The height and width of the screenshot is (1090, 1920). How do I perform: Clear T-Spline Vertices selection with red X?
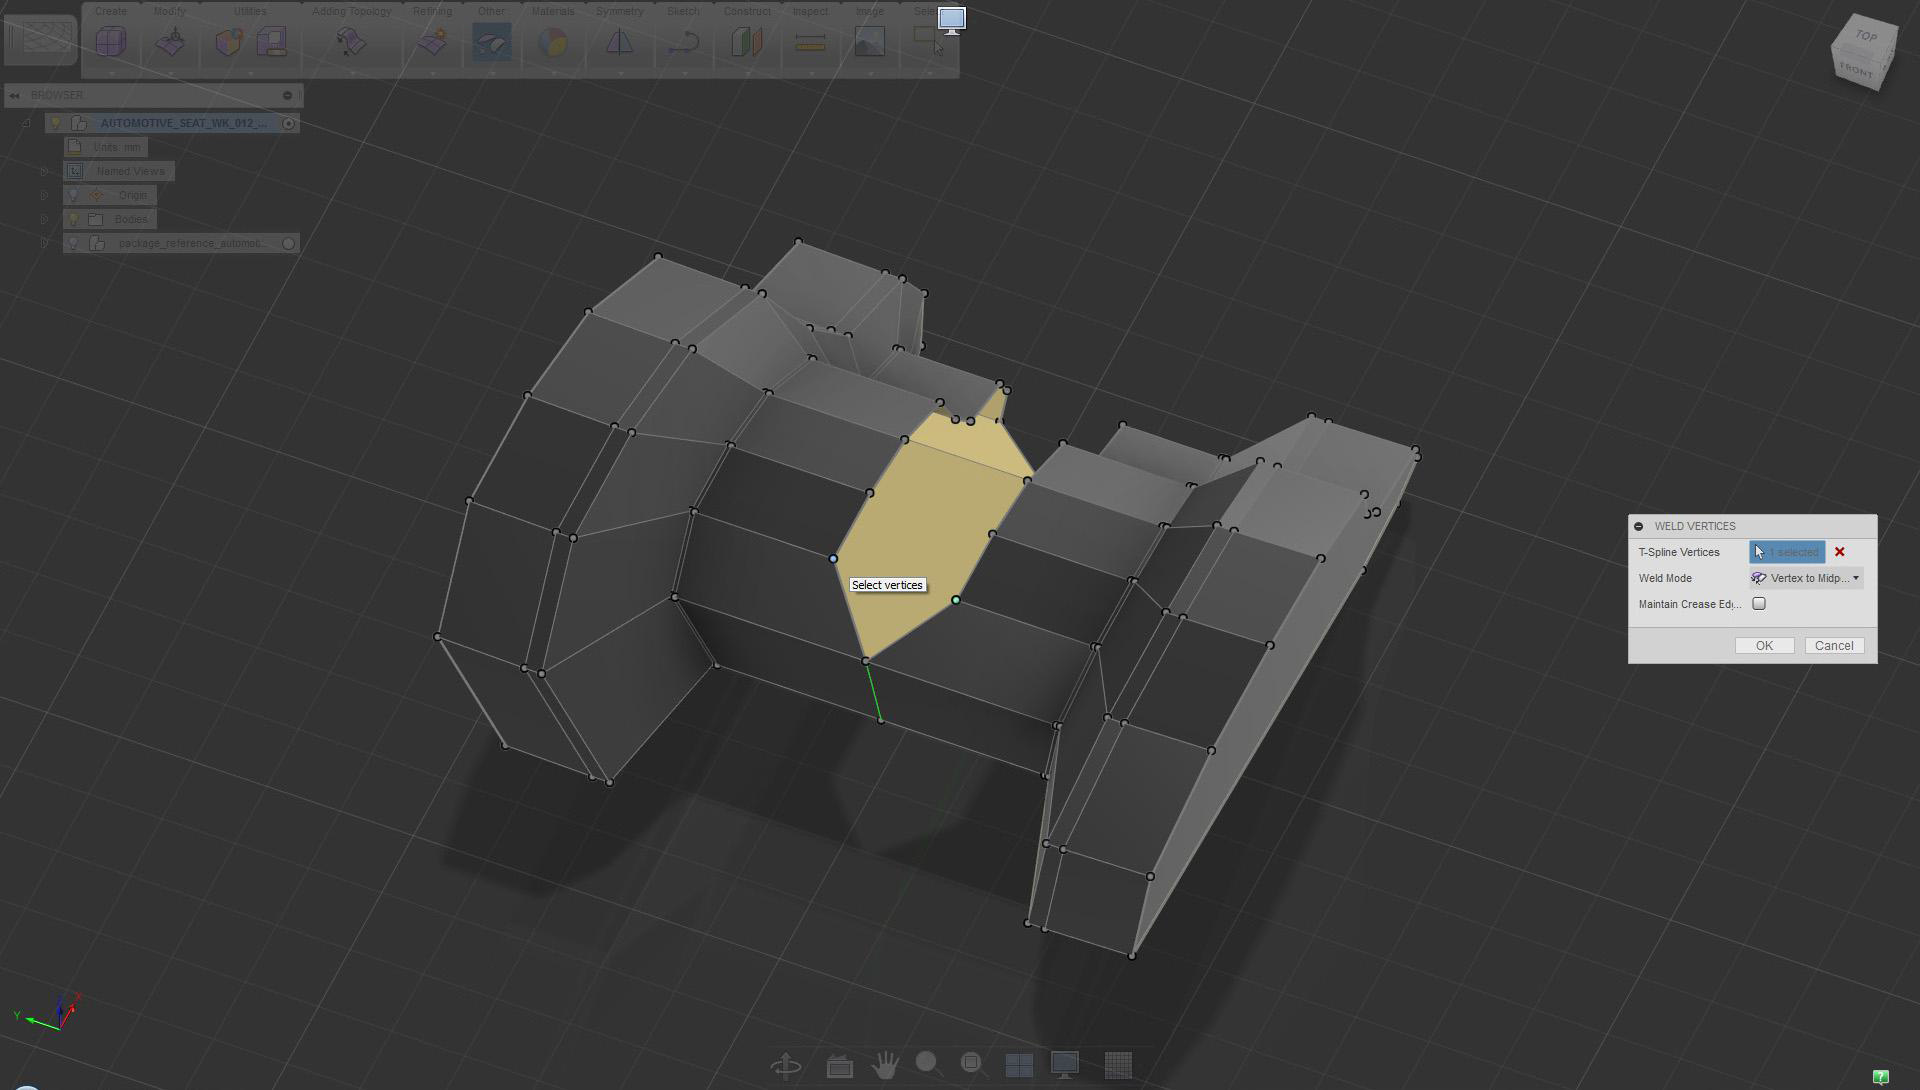[x=1839, y=552]
